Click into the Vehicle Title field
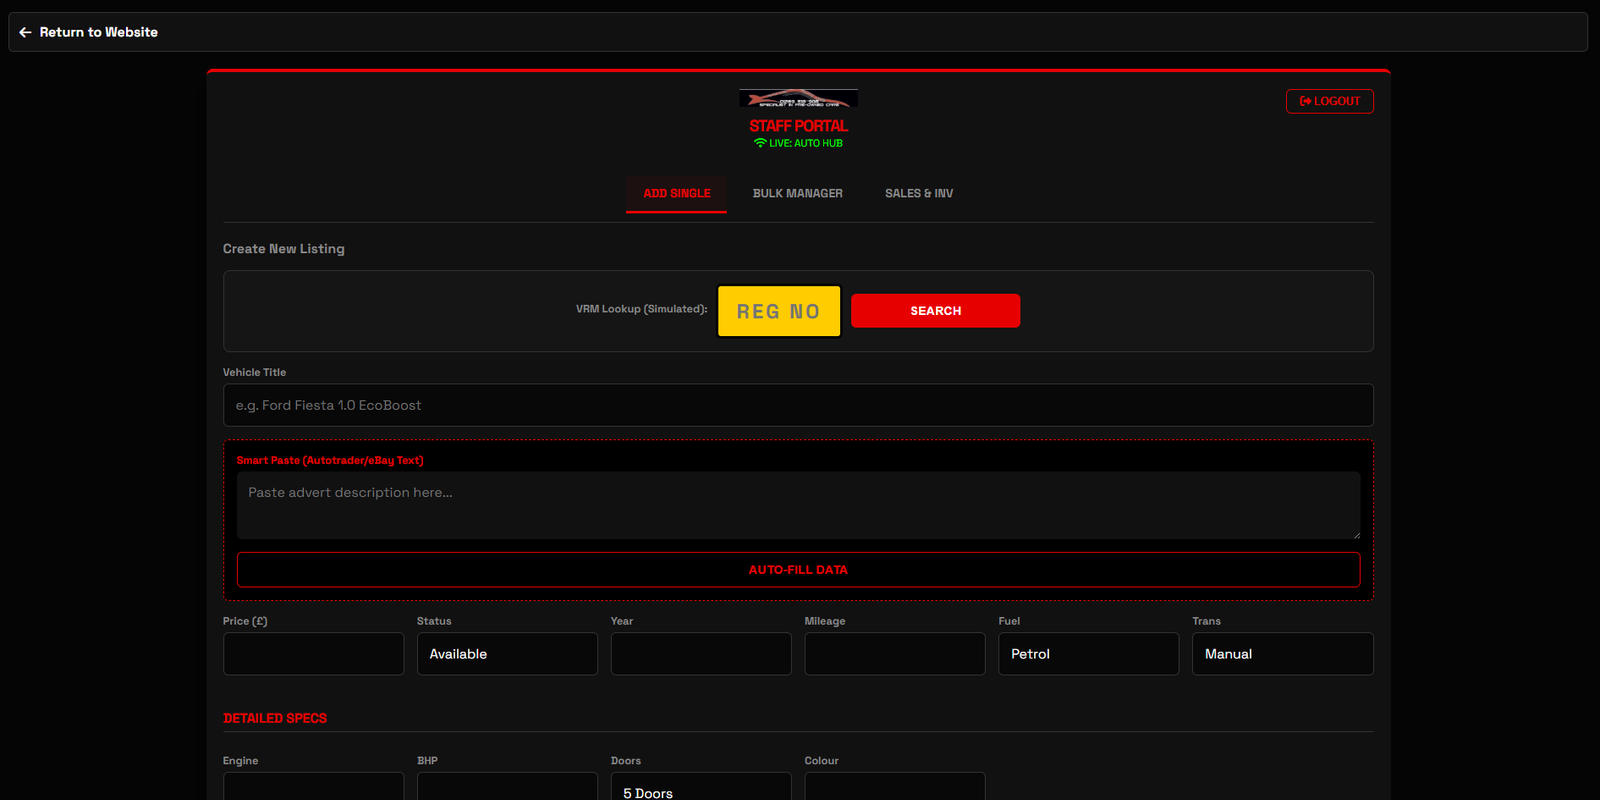Viewport: 1600px width, 800px height. pyautogui.click(x=797, y=405)
